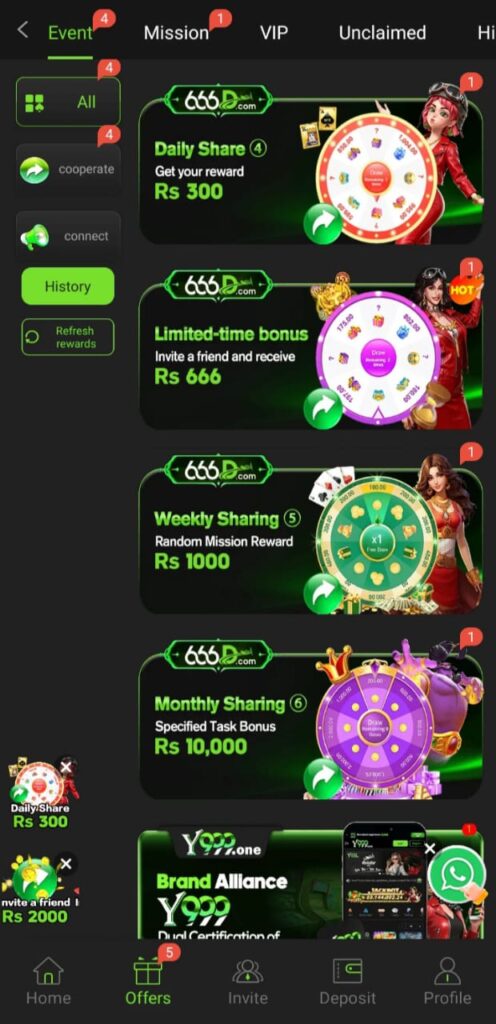This screenshot has height=1024, width=496.
Task: Open the Unclaimed tab
Action: 382,33
